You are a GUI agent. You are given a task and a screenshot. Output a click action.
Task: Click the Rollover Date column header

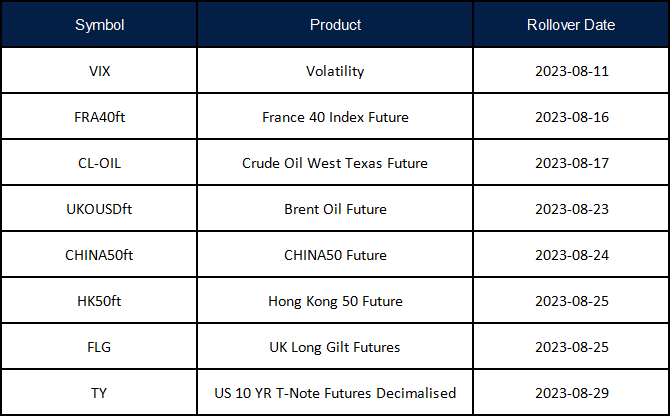click(571, 25)
